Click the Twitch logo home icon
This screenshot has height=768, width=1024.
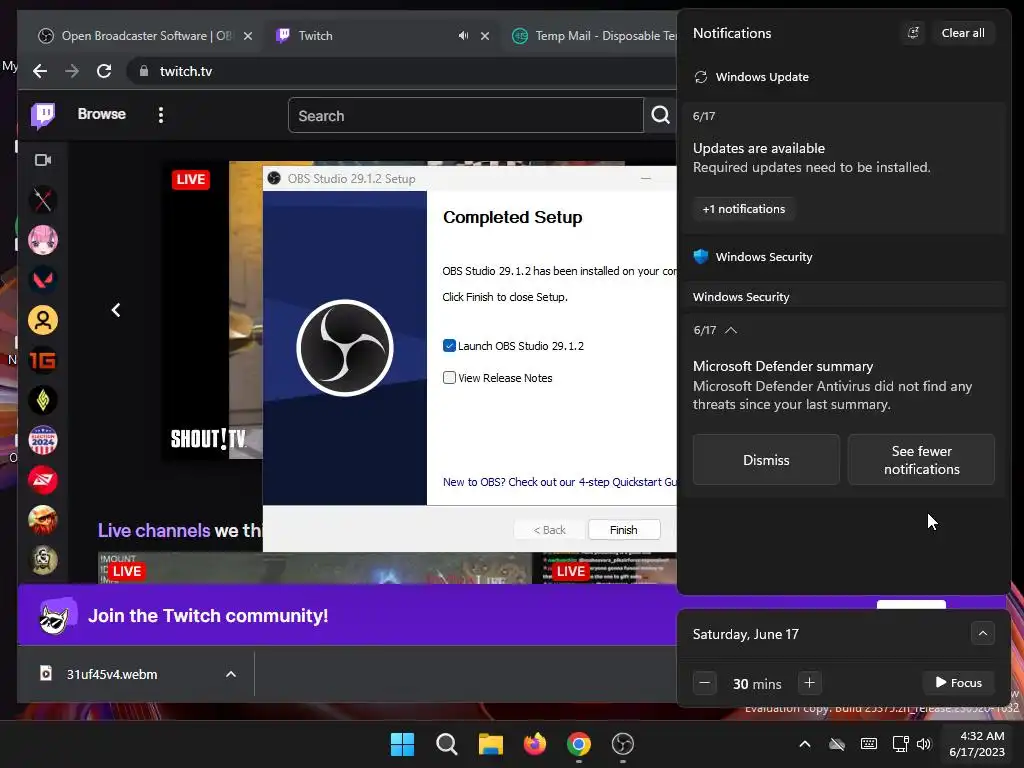43,116
